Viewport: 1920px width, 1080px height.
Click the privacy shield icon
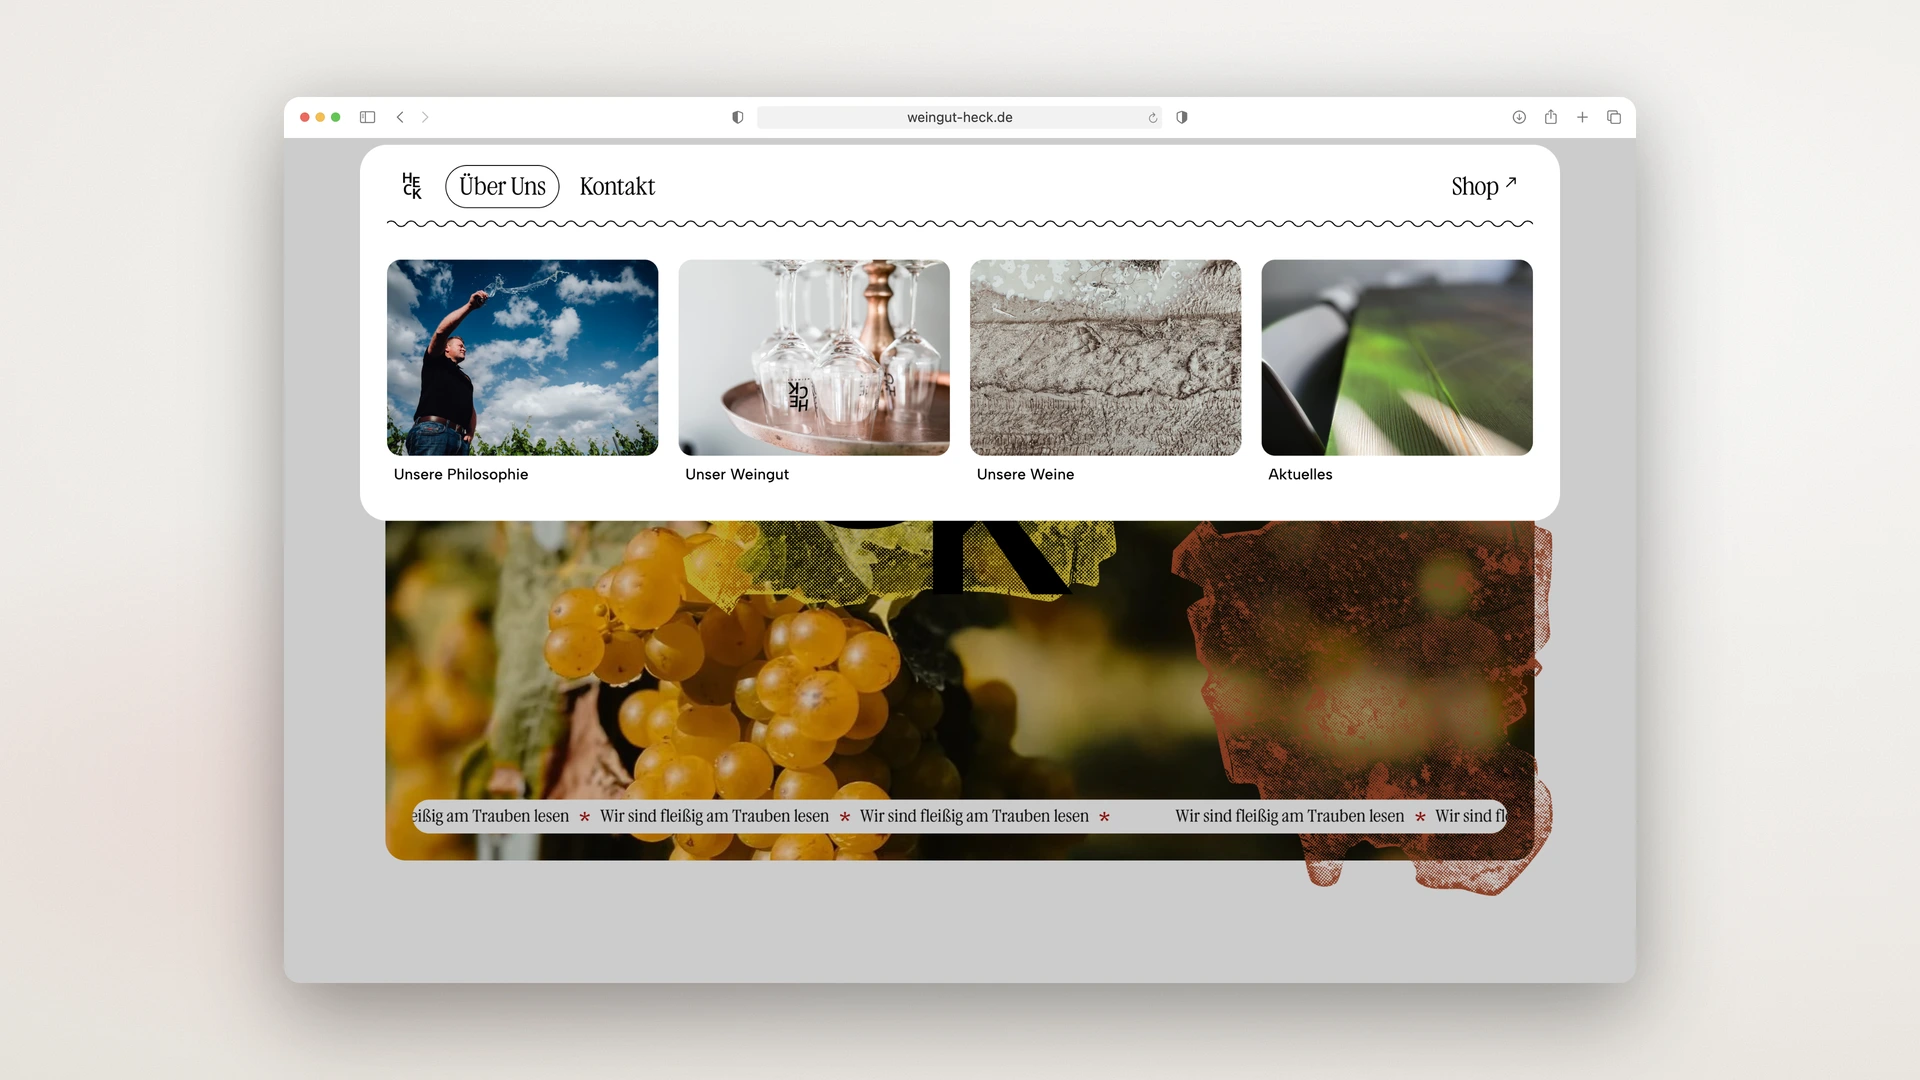point(738,117)
